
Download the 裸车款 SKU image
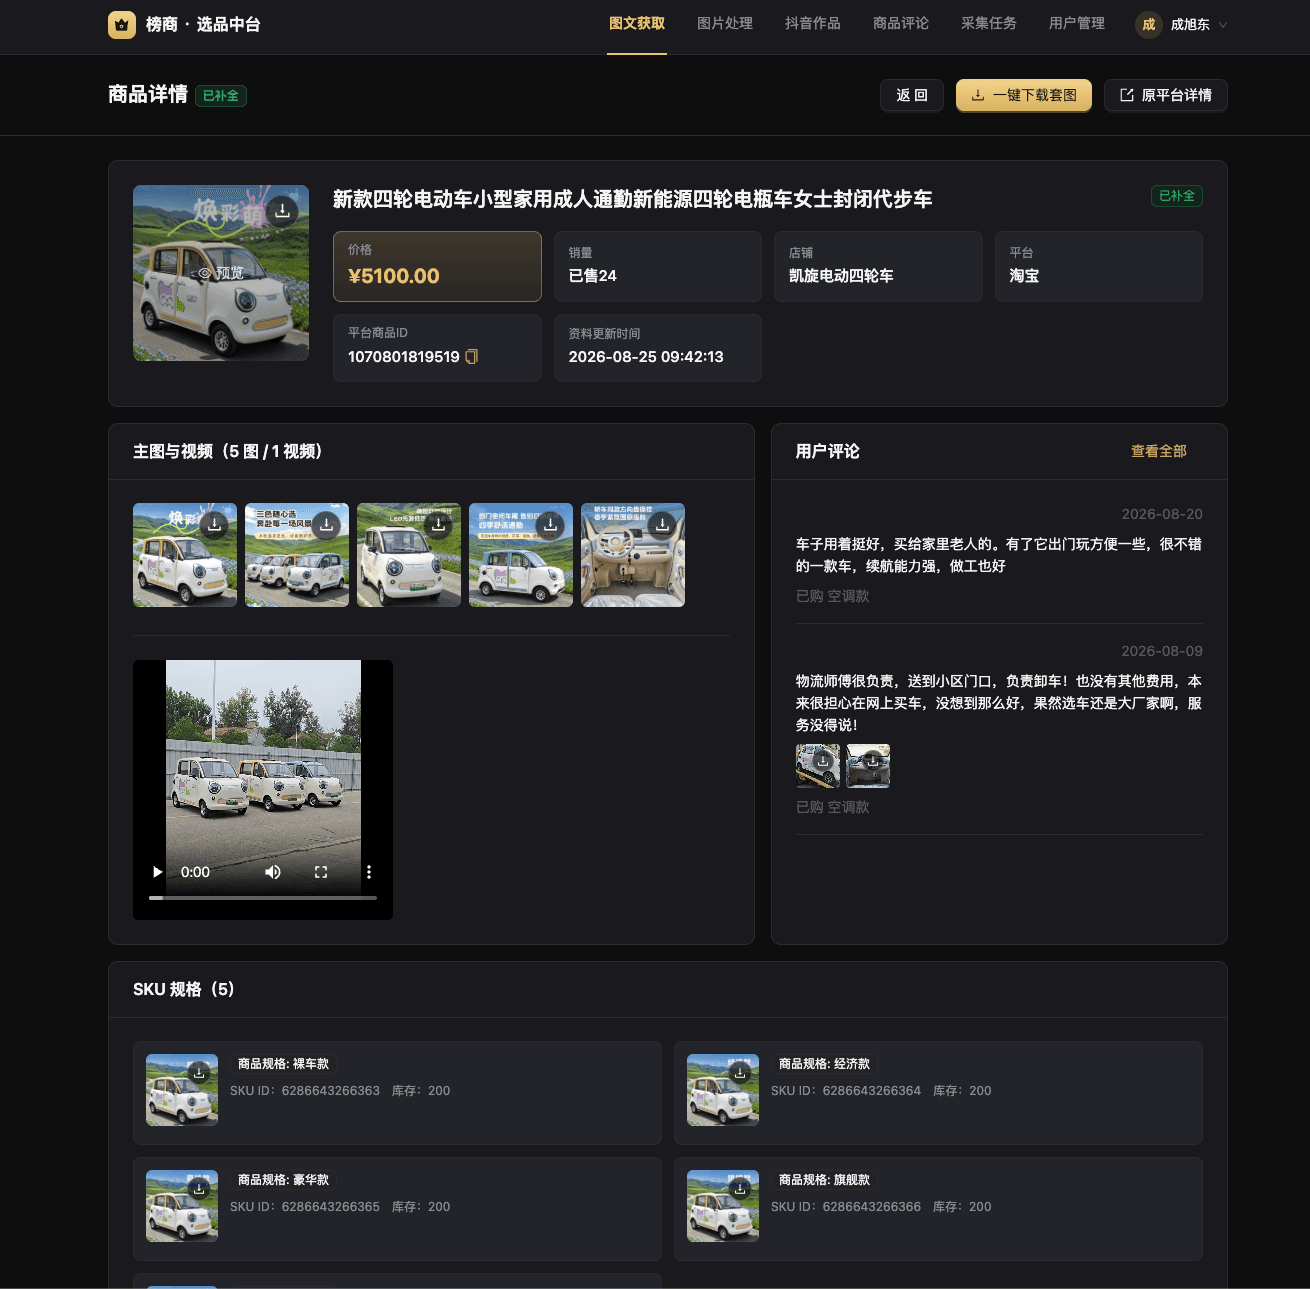point(199,1073)
